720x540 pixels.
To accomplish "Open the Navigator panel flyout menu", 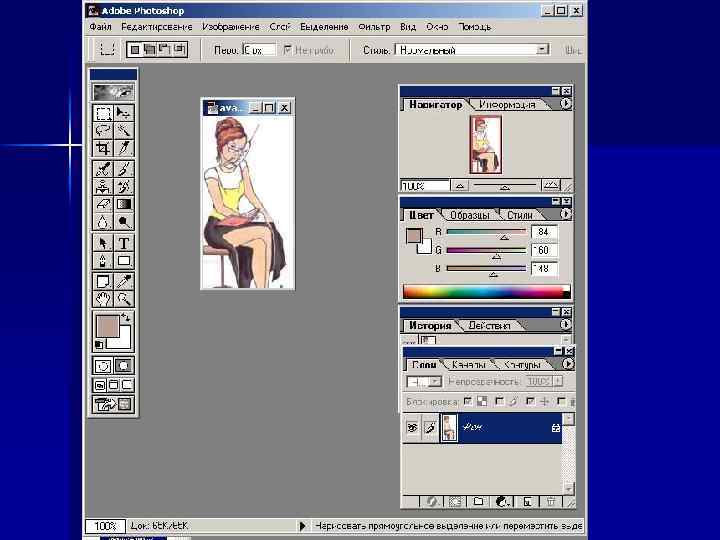I will click(566, 104).
